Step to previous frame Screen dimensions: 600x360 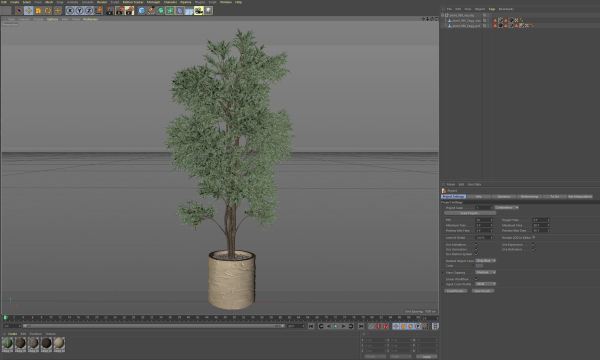point(329,326)
